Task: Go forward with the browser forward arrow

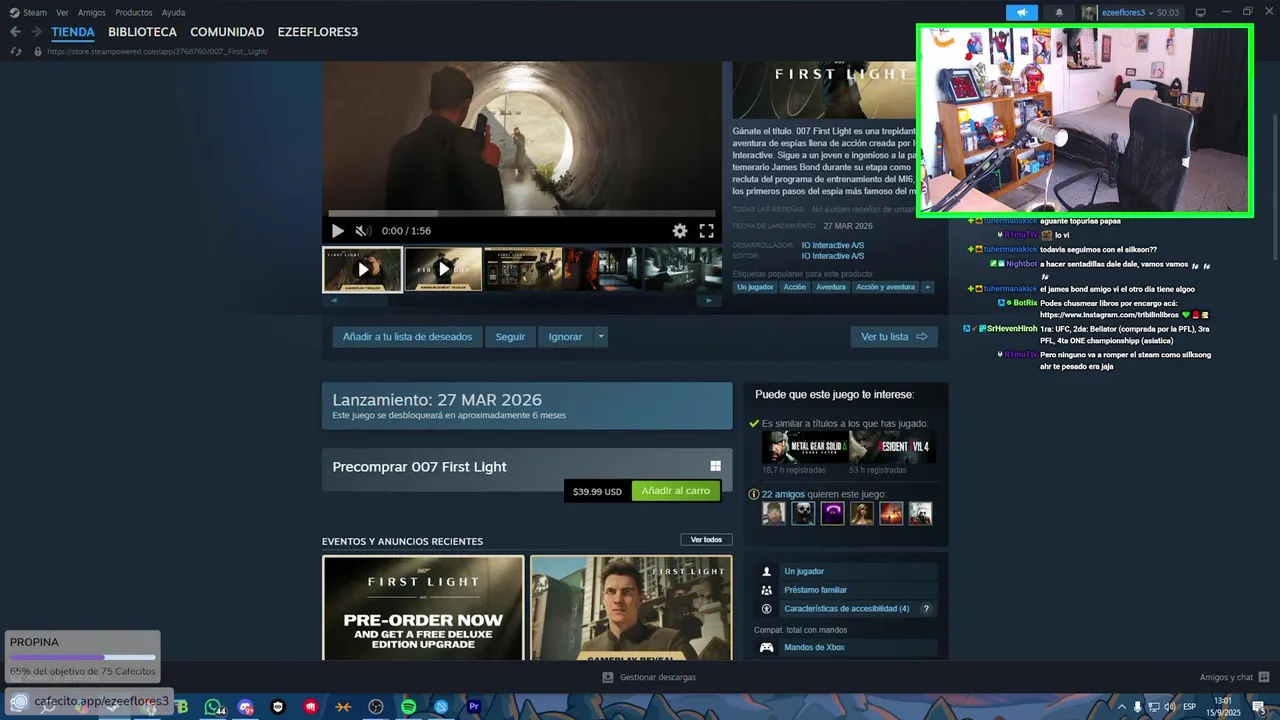Action: click(x=36, y=32)
